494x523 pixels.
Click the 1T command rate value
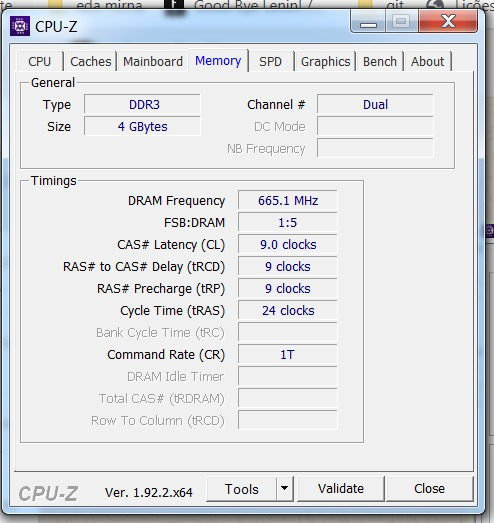point(288,355)
